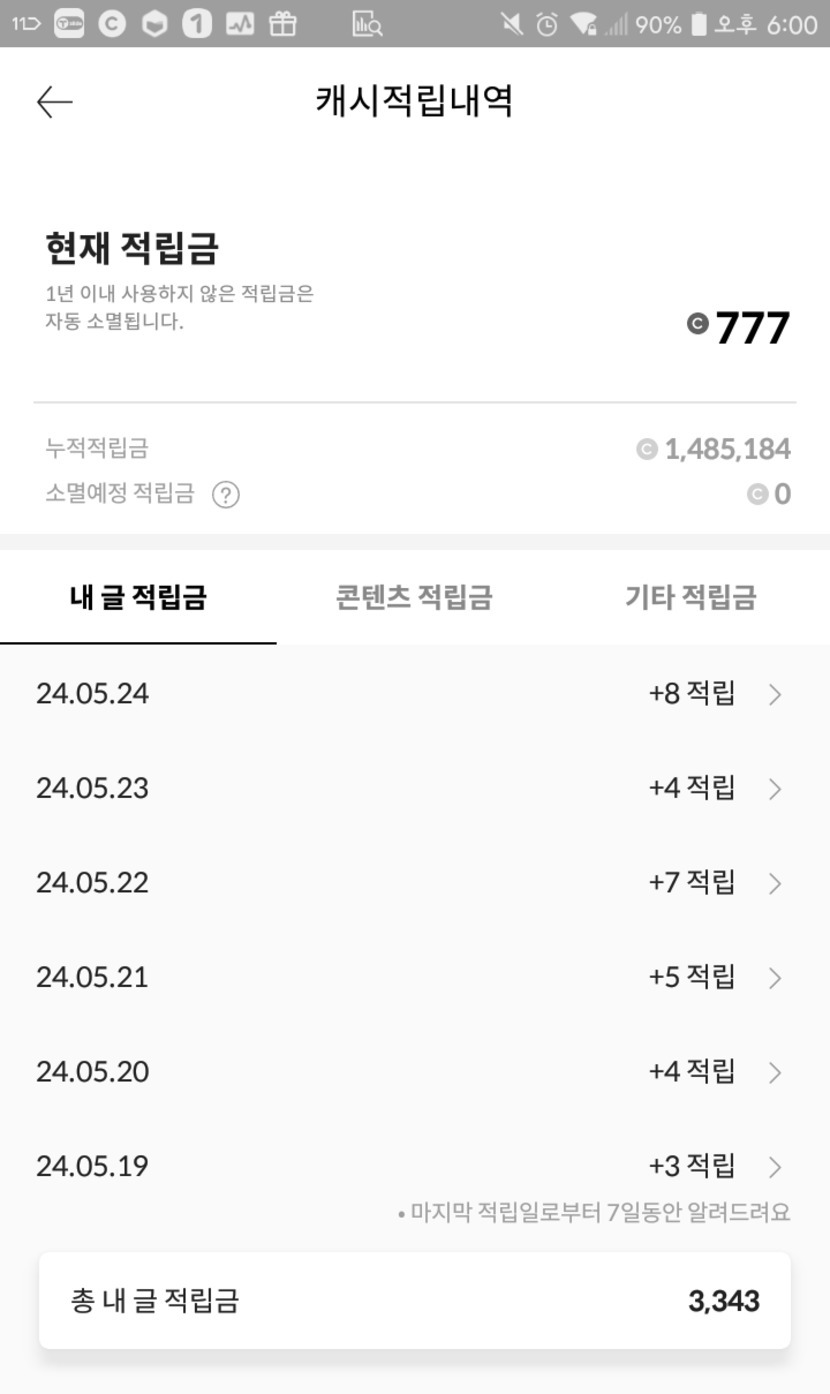Tap the chart search status bar icon
The width and height of the screenshot is (830, 1394).
(367, 24)
